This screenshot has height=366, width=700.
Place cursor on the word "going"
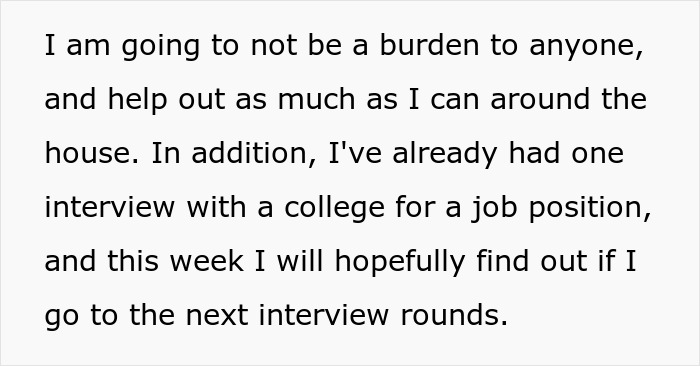(160, 48)
